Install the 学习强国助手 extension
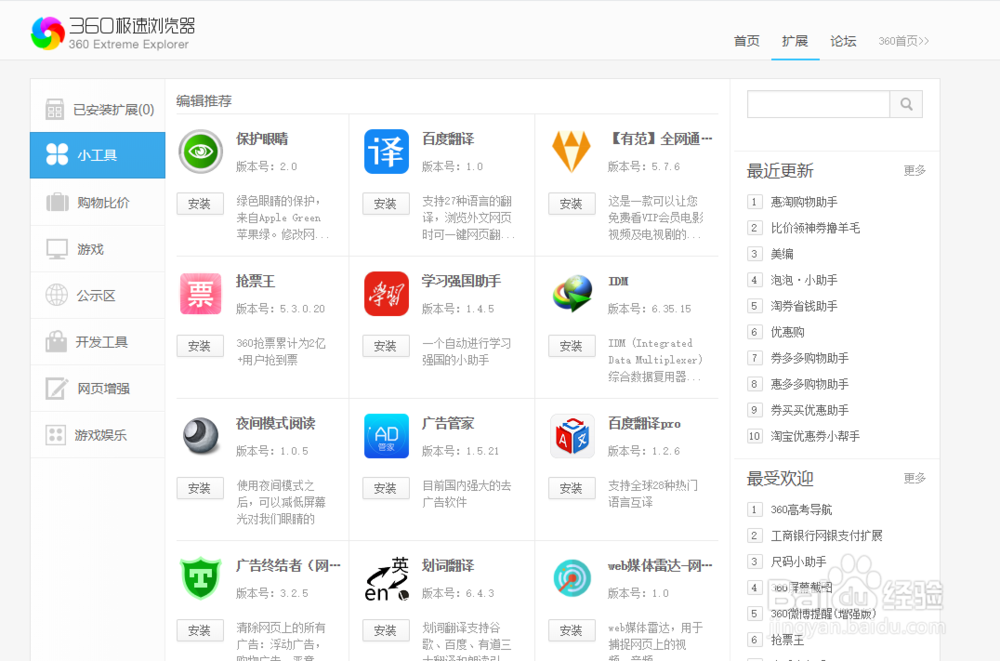Viewport: 1000px width, 661px height. [x=386, y=346]
